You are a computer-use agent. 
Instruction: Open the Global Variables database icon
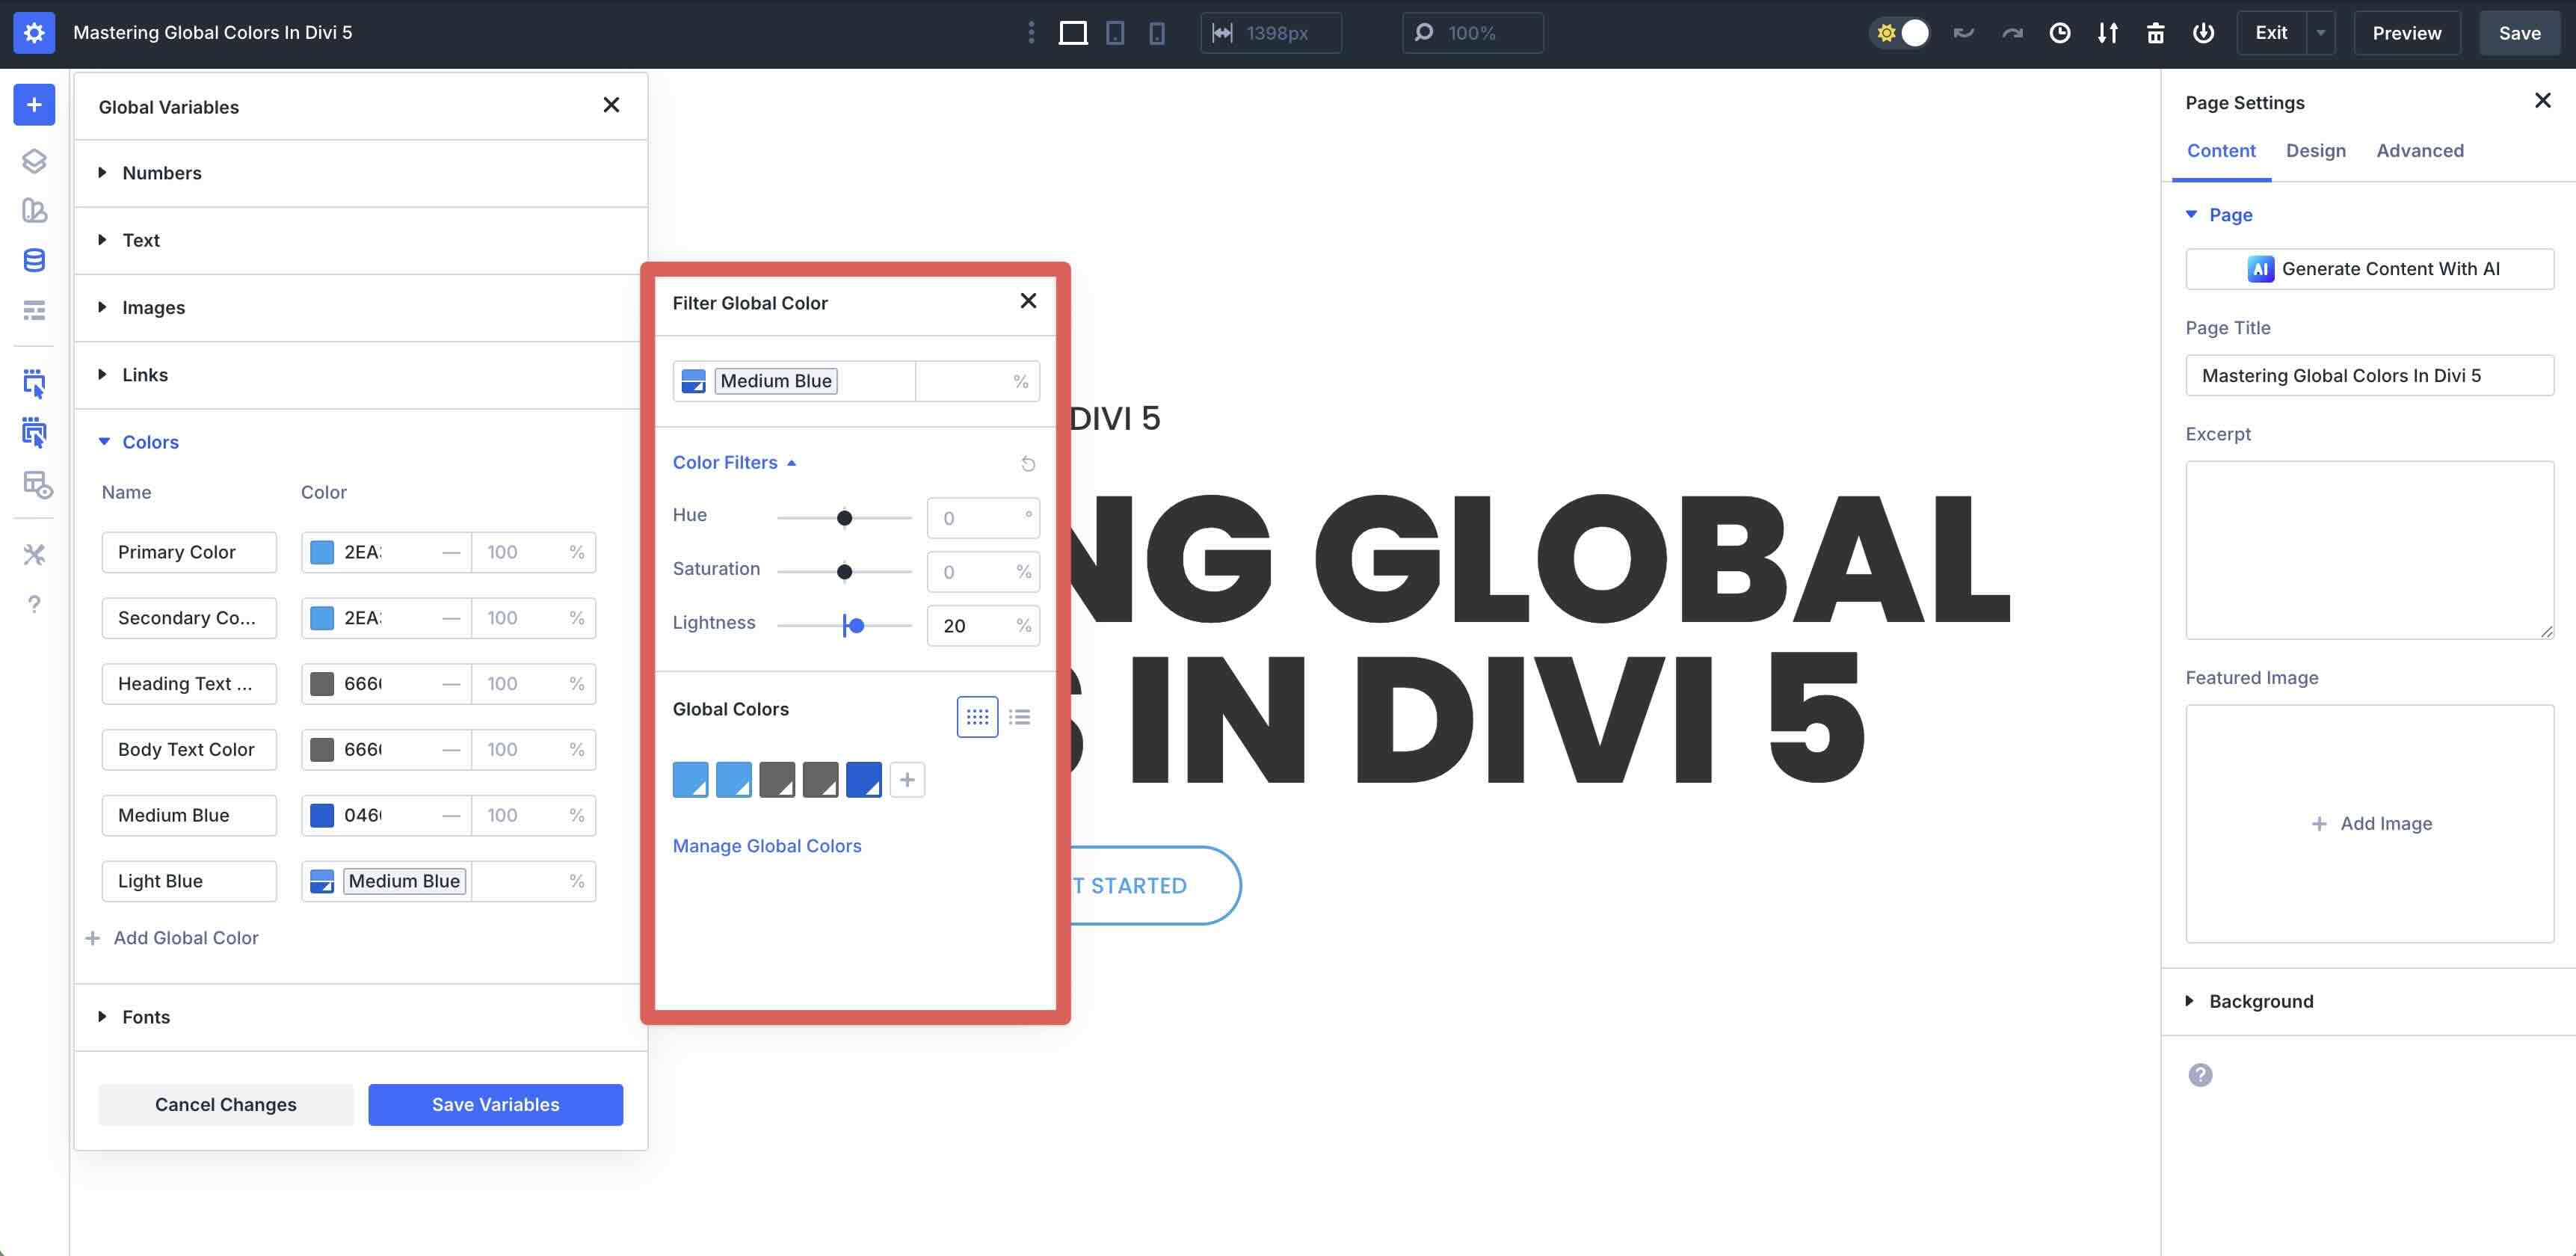tap(34, 261)
